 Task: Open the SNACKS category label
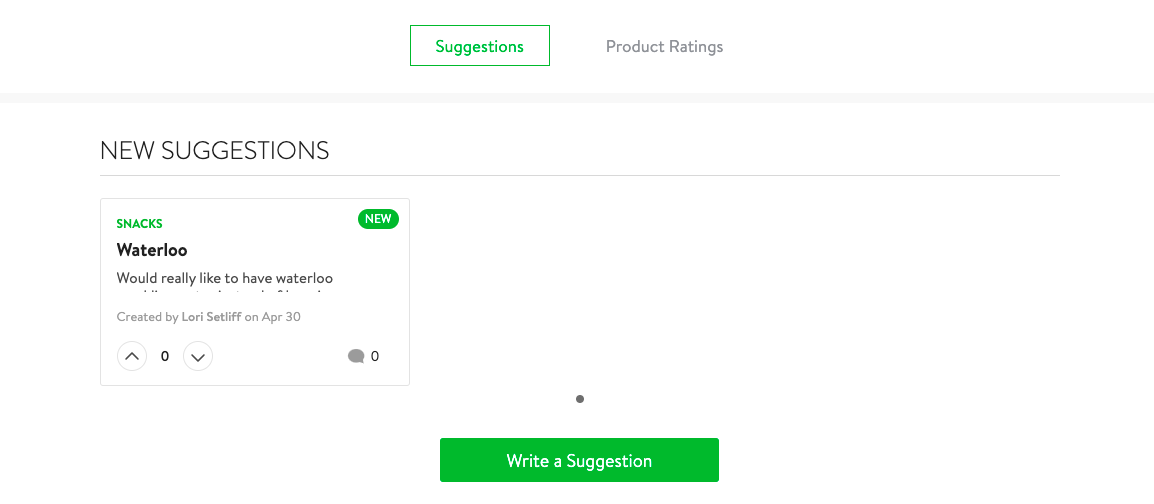tap(139, 224)
